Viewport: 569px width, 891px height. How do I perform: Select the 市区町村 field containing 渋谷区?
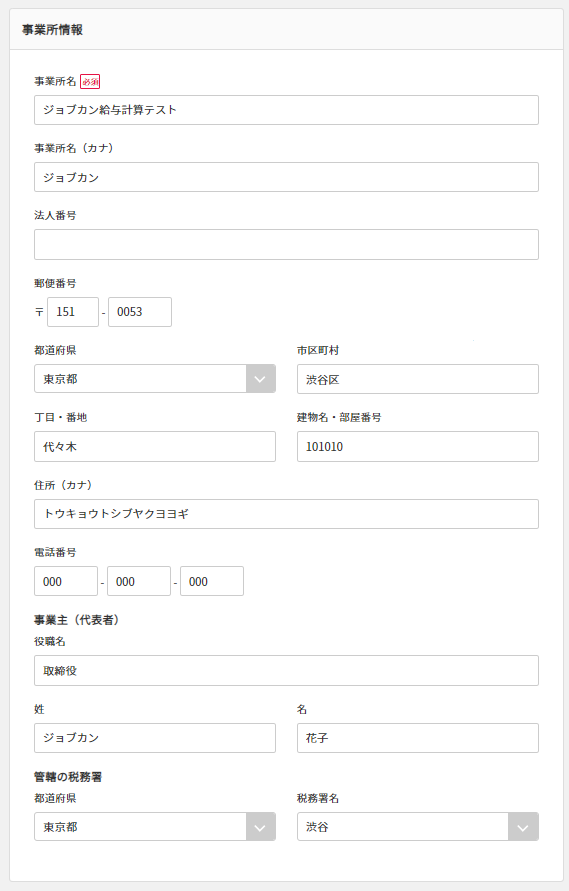417,379
